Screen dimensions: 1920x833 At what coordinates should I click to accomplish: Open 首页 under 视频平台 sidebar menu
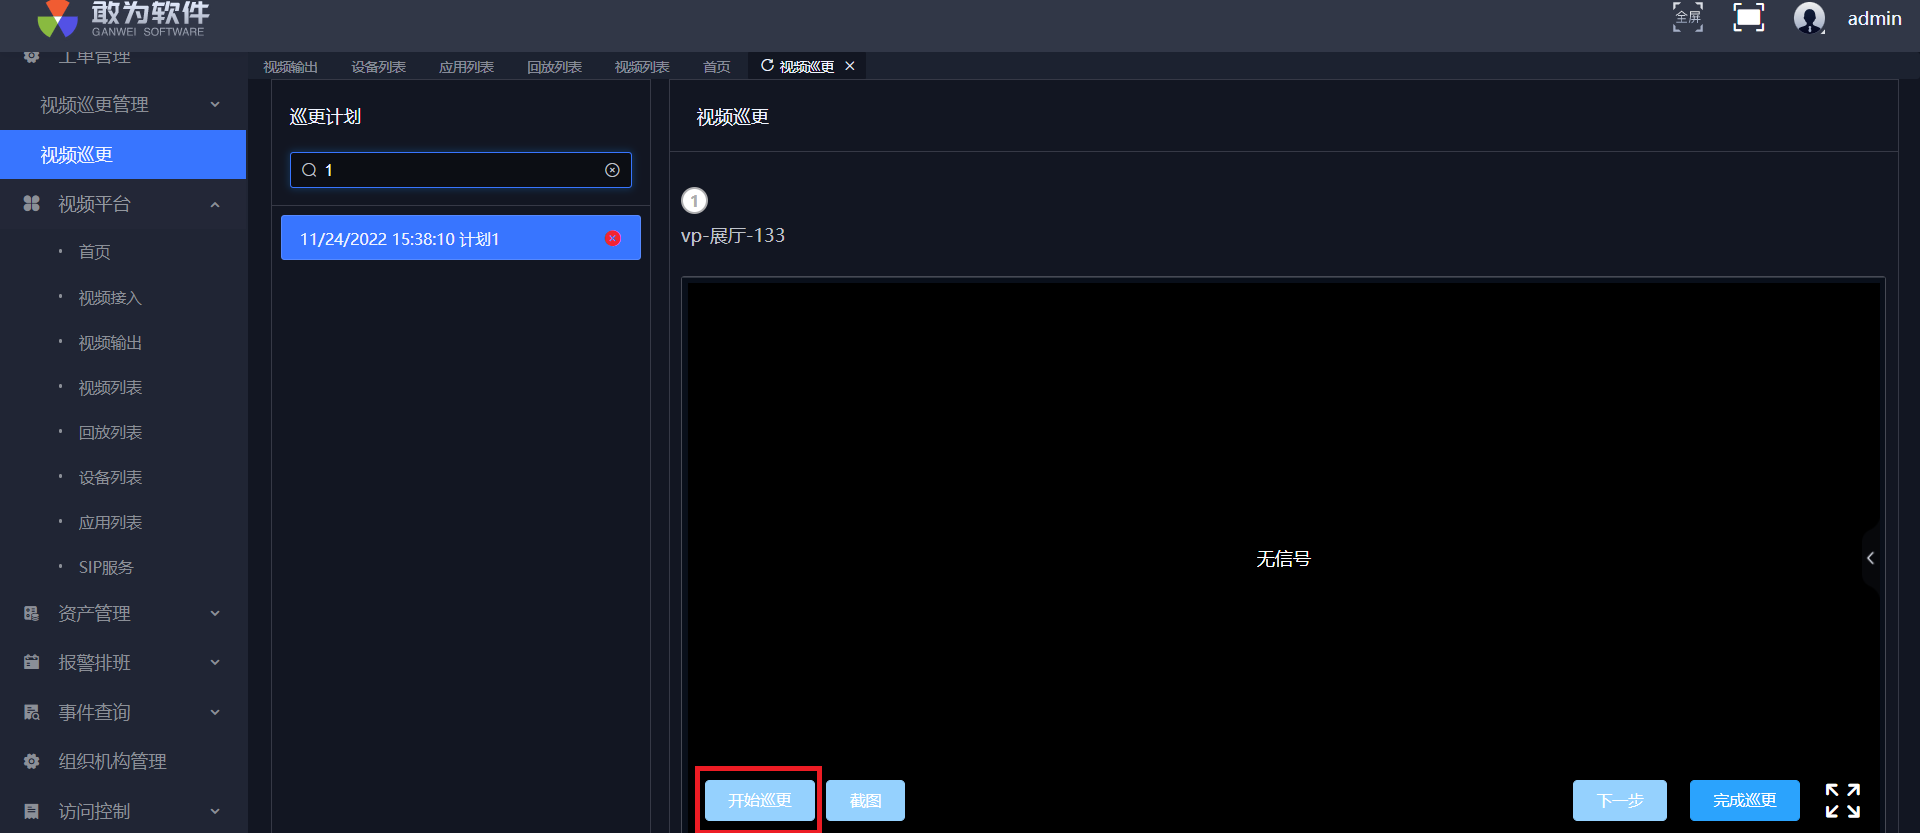point(95,252)
